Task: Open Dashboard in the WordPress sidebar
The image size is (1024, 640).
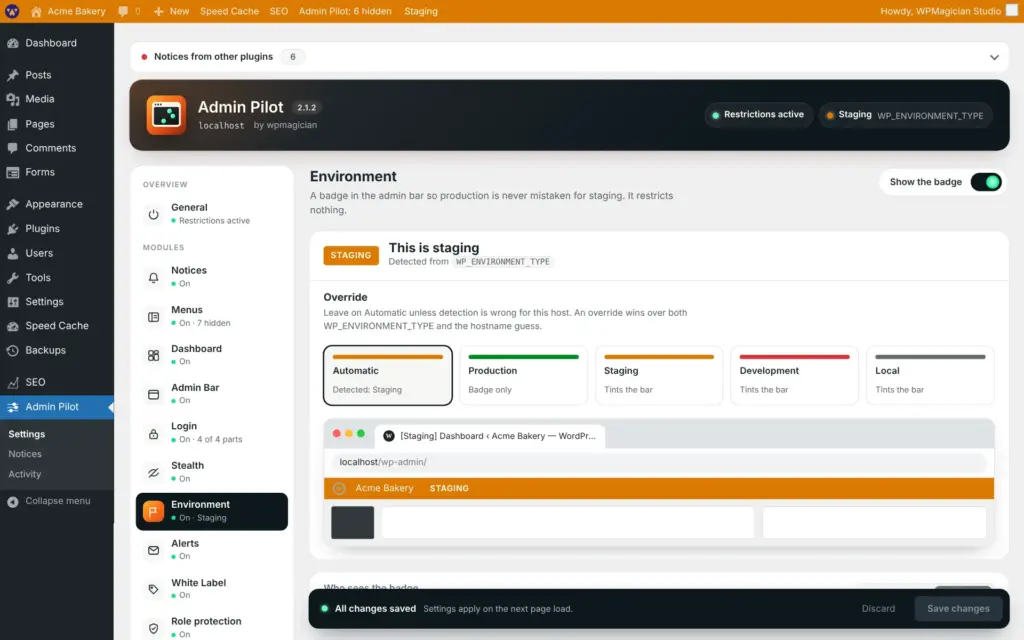Action: pyautogui.click(x=57, y=43)
